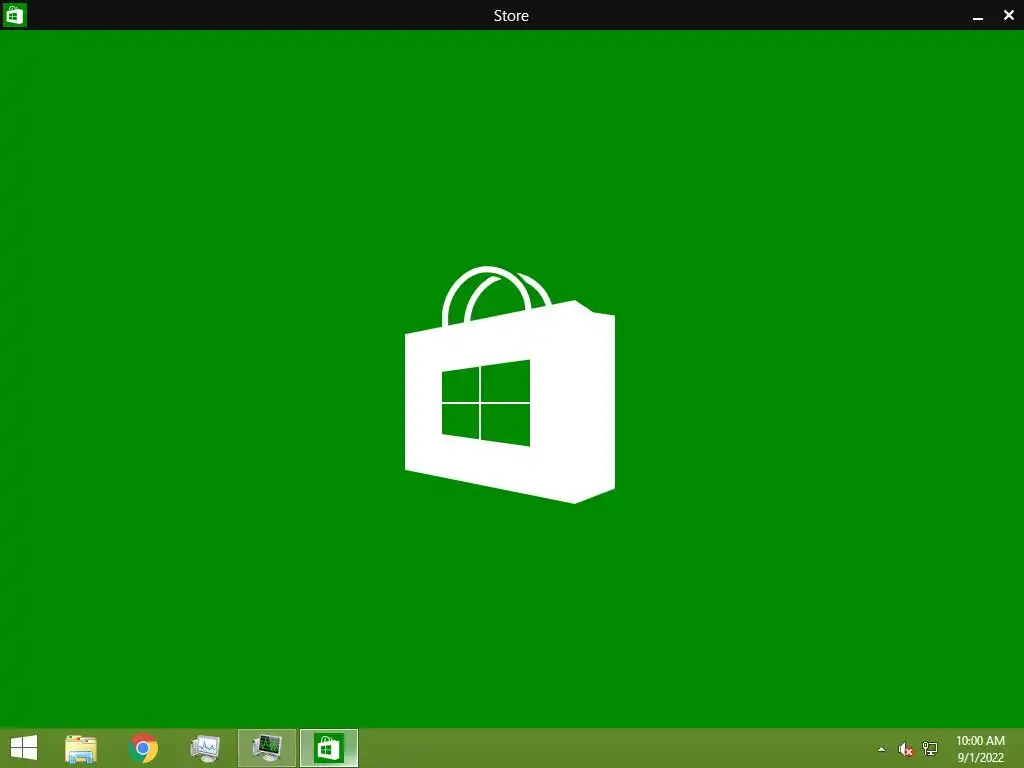Open the Windows Start button

click(24, 748)
